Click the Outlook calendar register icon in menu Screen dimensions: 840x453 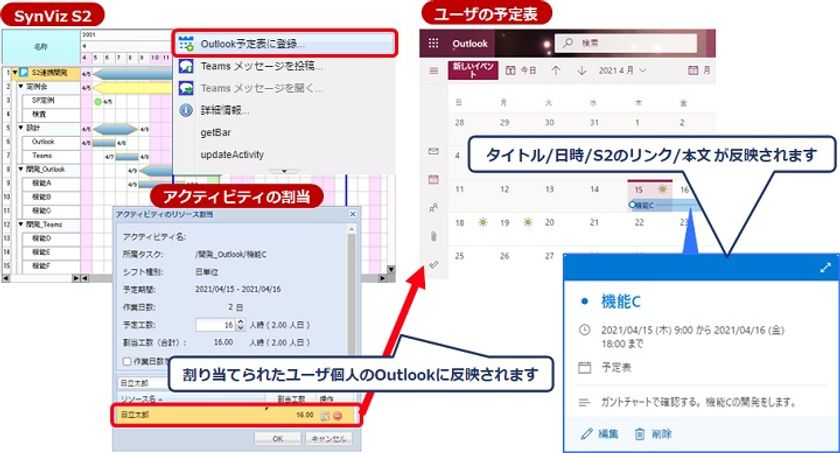[x=186, y=43]
